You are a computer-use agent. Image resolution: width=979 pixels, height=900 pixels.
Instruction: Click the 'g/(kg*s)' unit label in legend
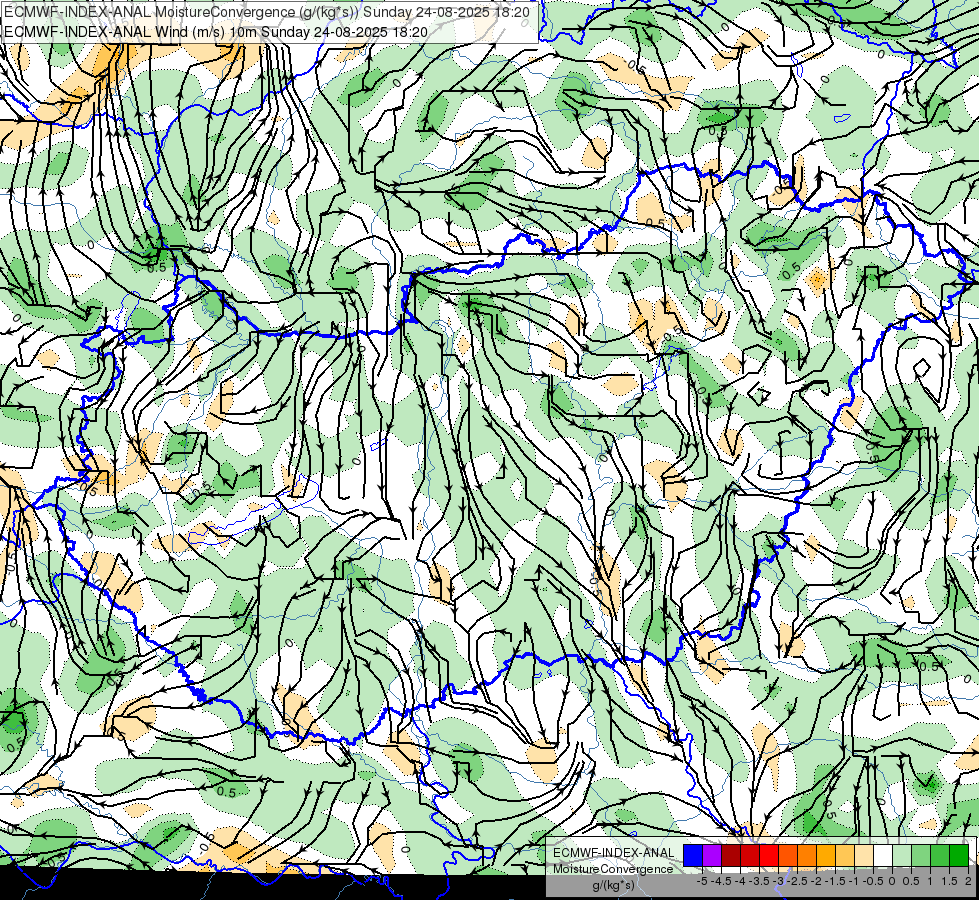(x=614, y=885)
